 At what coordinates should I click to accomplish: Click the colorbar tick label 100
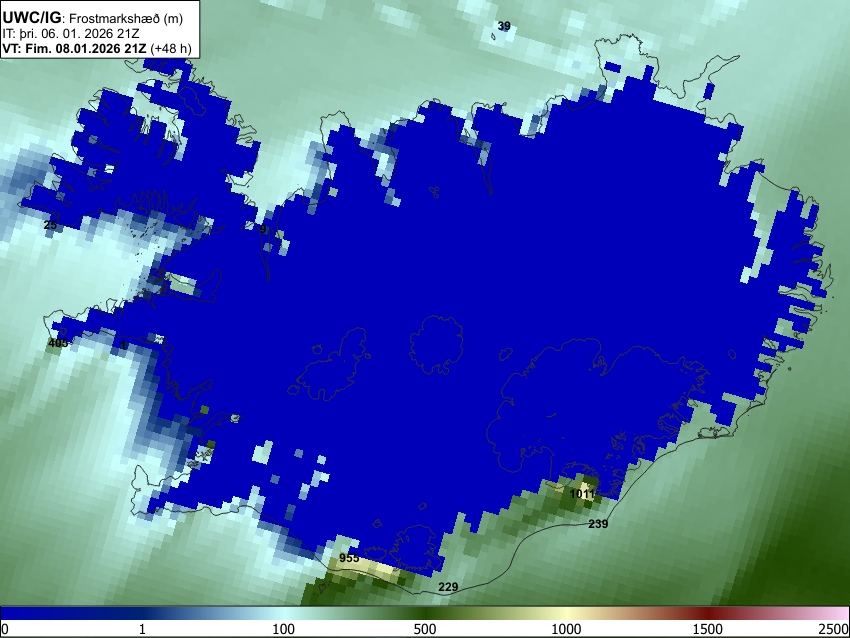click(283, 629)
